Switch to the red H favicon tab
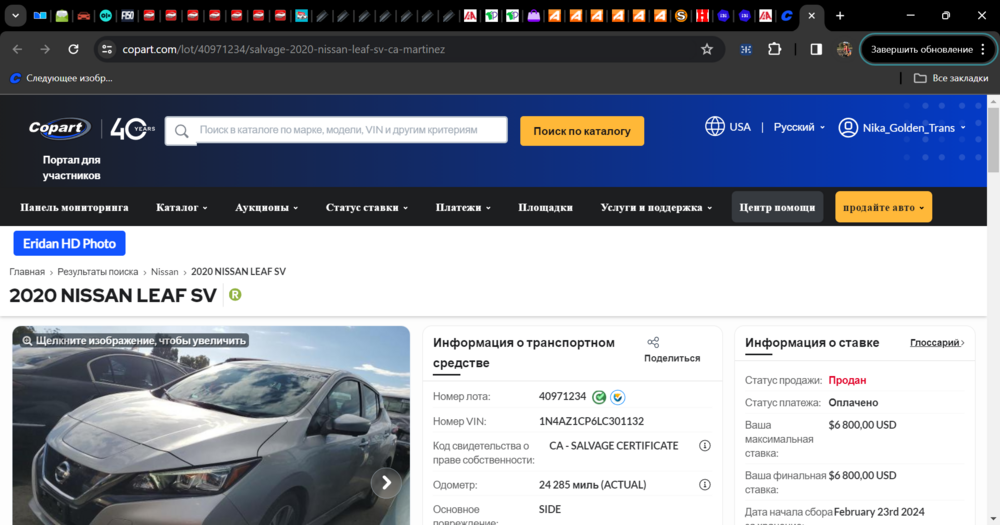 coord(702,16)
